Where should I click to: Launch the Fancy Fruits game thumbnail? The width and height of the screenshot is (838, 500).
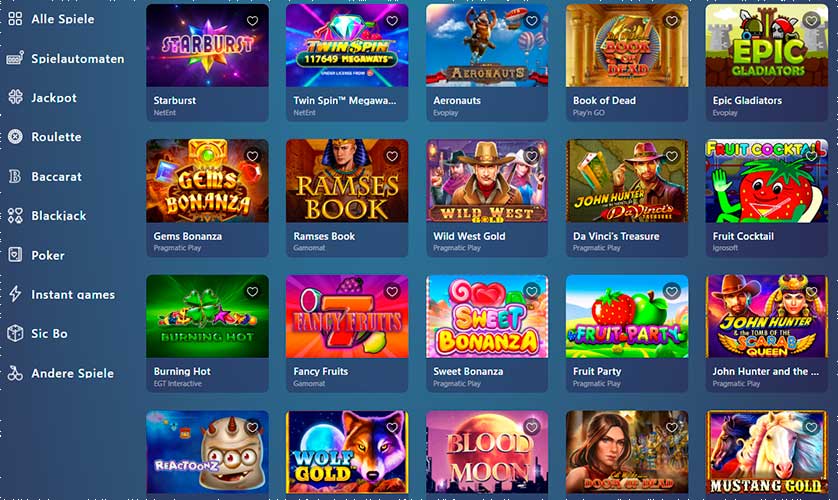pyautogui.click(x=347, y=316)
